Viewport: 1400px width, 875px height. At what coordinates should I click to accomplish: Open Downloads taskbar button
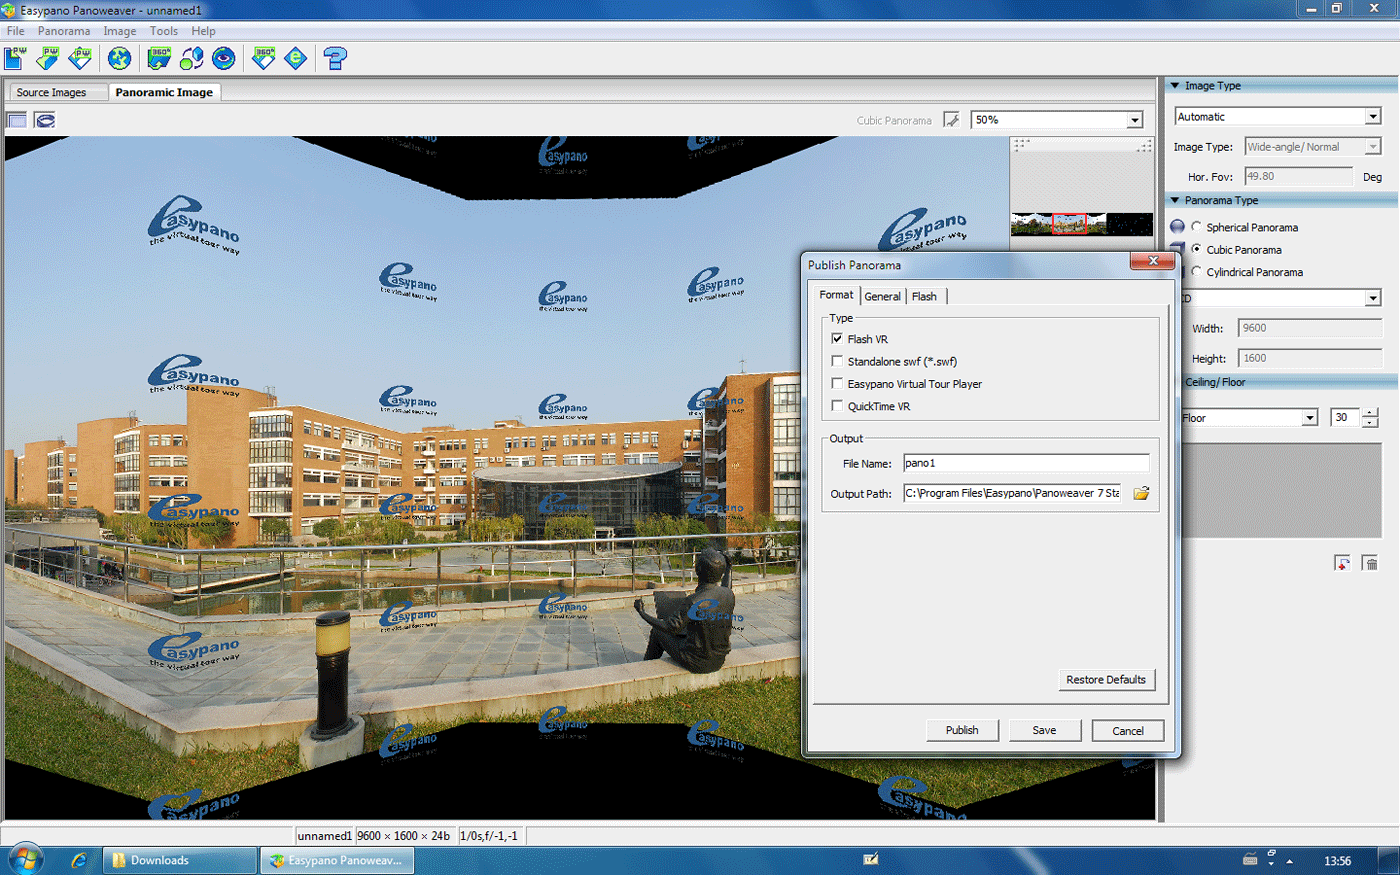point(180,860)
